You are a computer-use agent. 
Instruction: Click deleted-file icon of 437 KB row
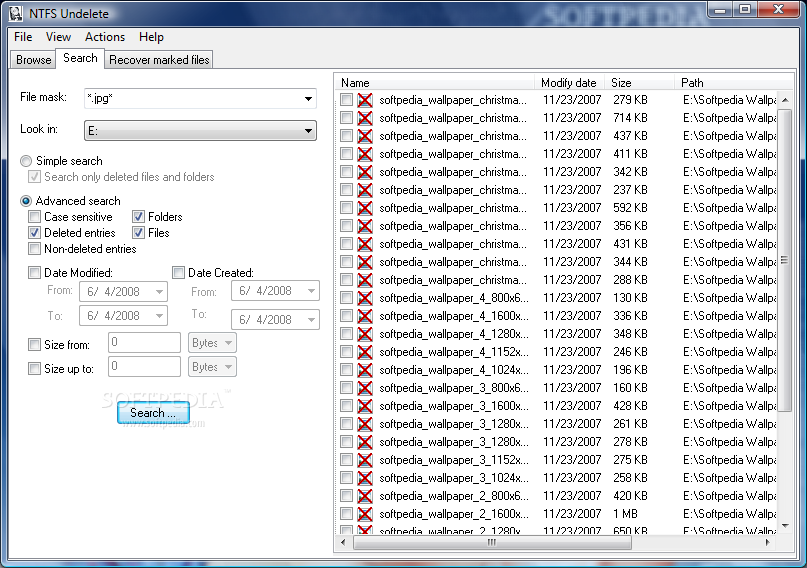(x=365, y=136)
